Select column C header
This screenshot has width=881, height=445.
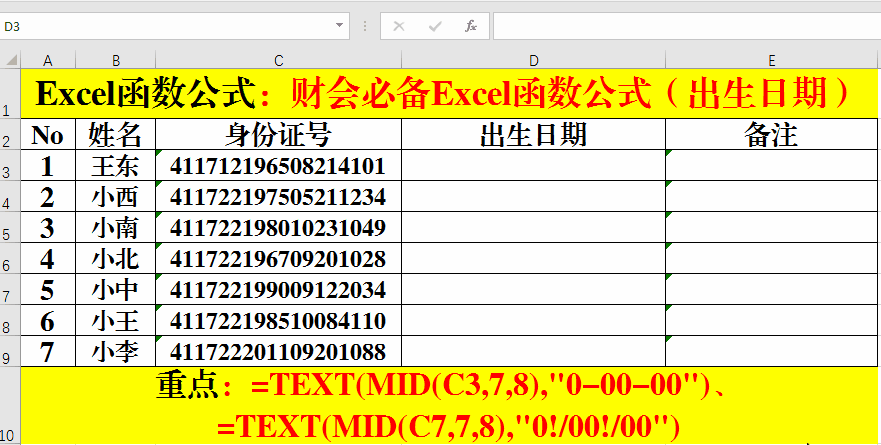[x=279, y=60]
